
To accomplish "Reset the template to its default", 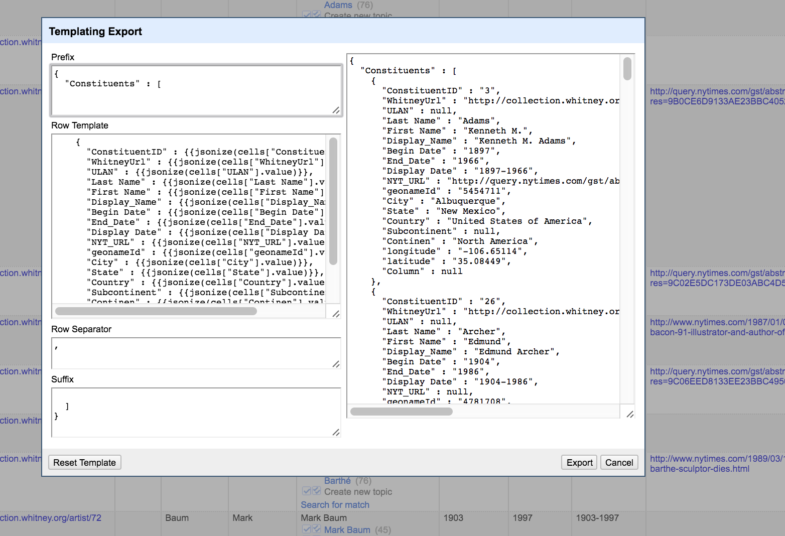I will point(85,462).
